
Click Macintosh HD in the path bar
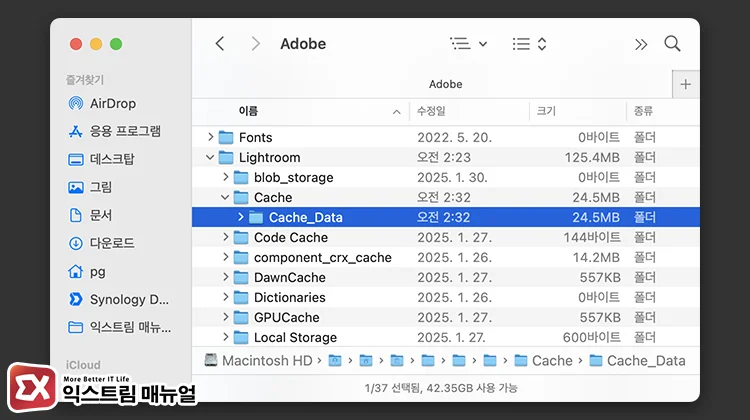[258, 361]
